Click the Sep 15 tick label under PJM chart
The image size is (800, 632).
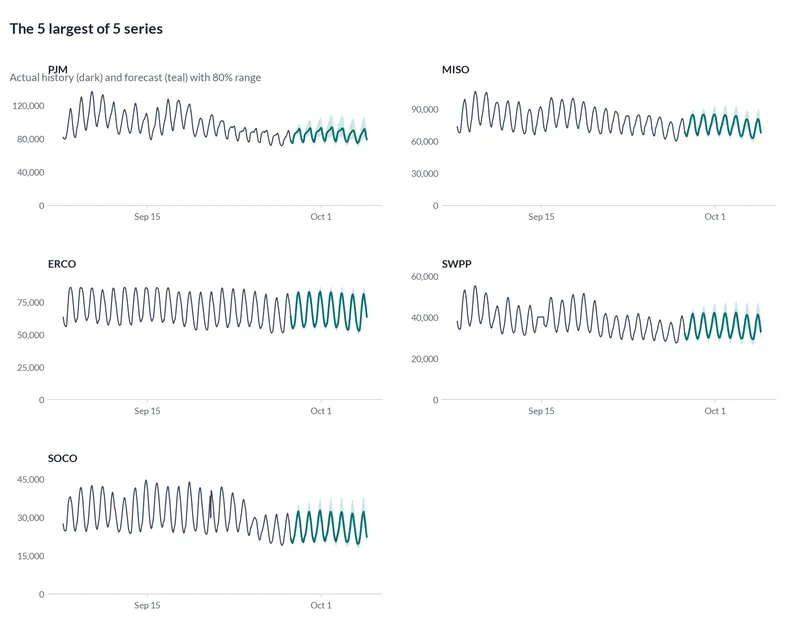[147, 216]
